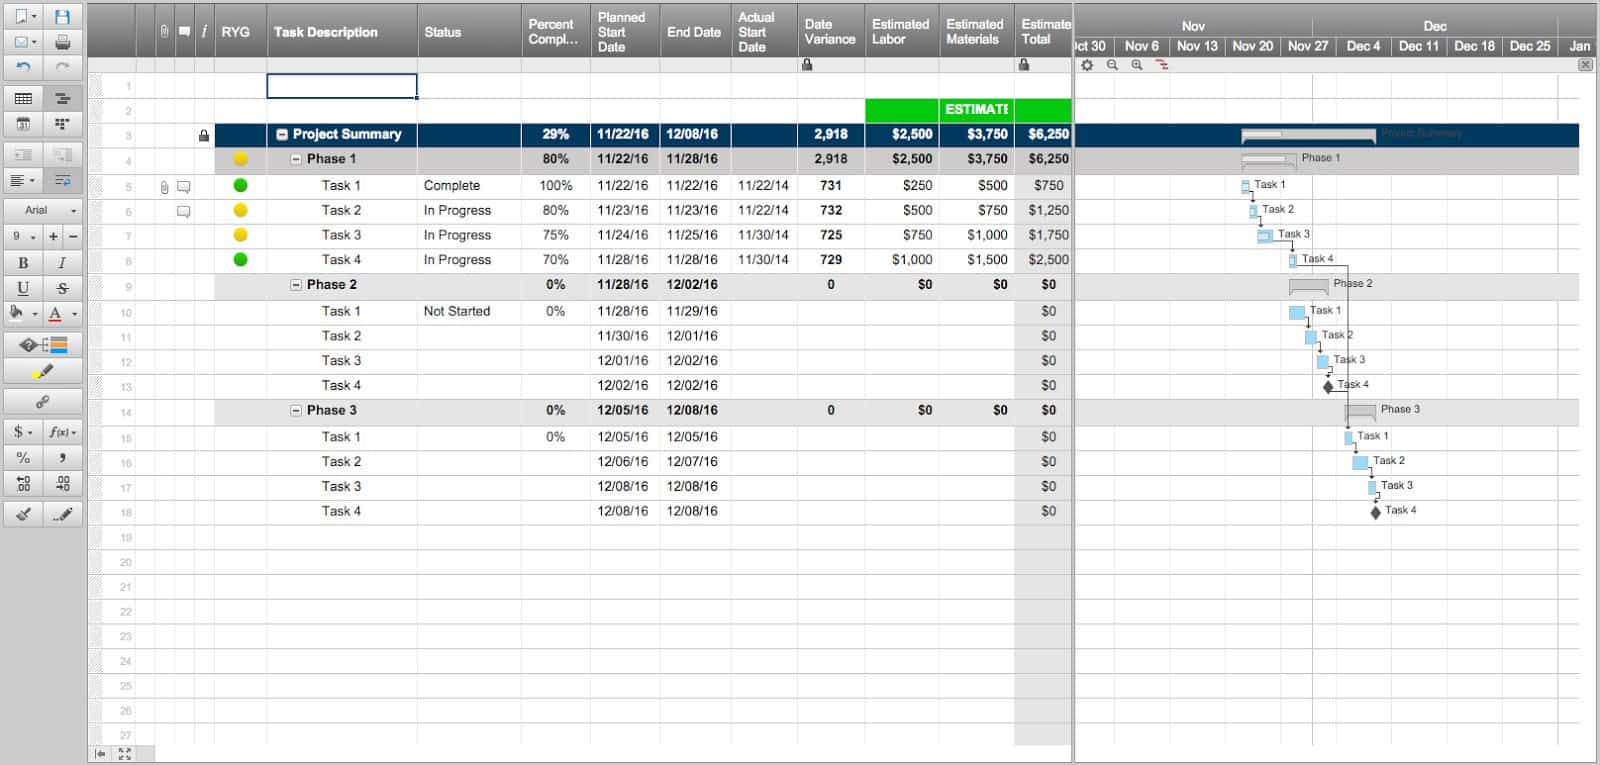
Task: Open the Arial font dropdown
Action: tap(43, 210)
